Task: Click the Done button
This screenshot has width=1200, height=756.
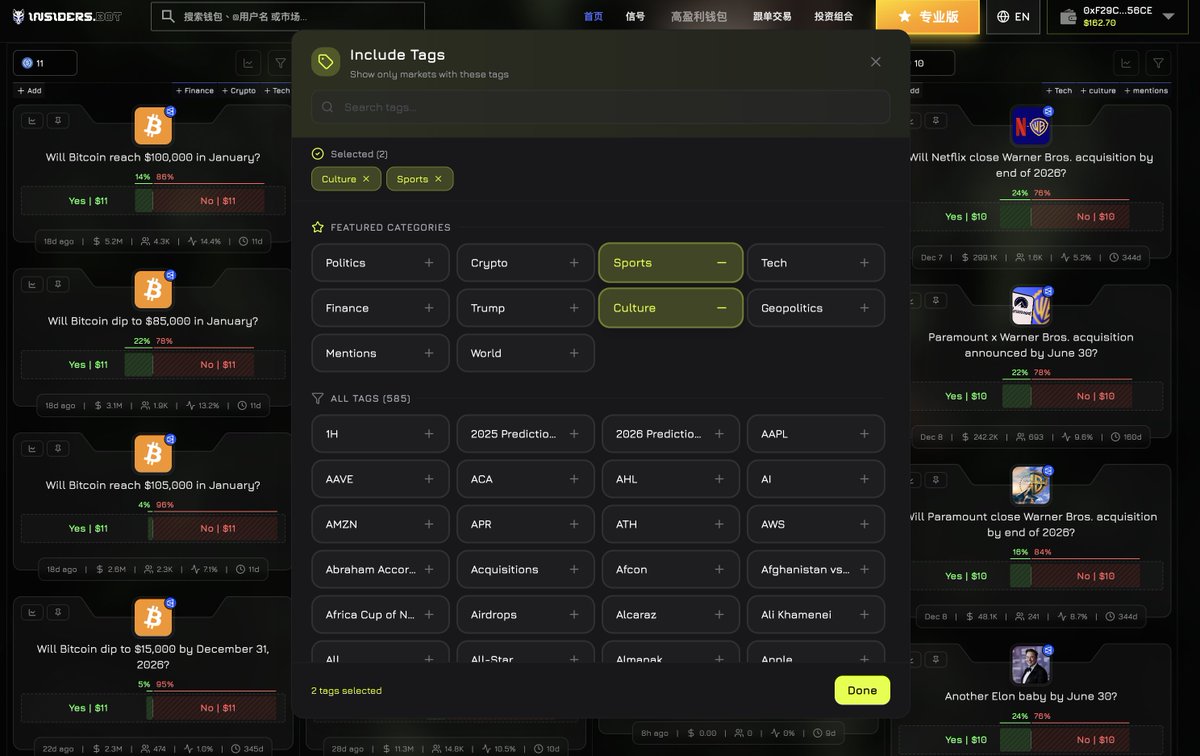Action: [862, 690]
